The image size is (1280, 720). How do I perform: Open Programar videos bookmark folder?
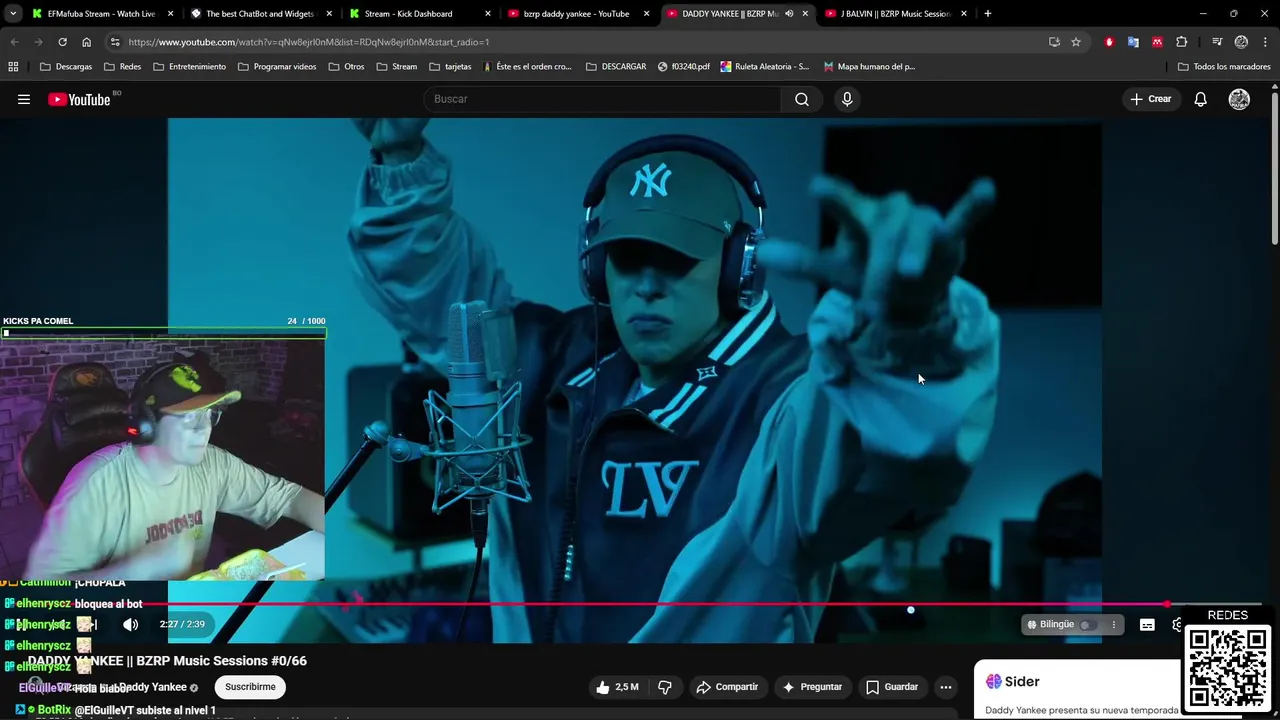coord(277,67)
